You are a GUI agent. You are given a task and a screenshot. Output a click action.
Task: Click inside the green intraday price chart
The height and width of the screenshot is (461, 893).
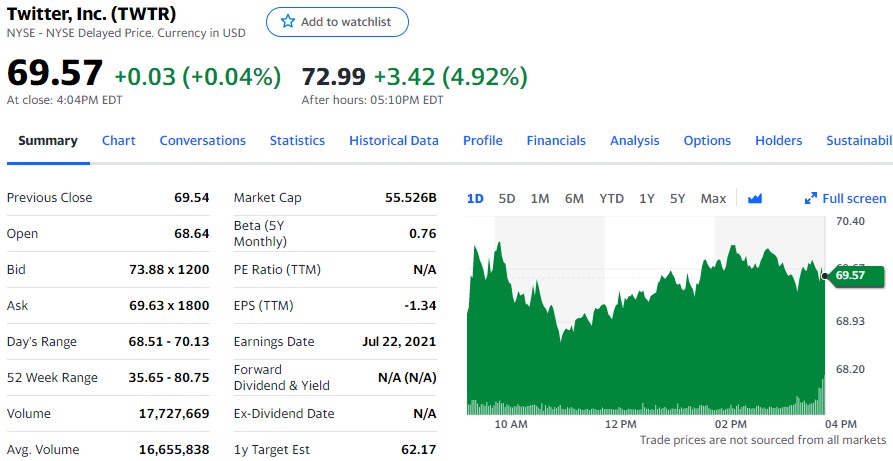click(640, 340)
